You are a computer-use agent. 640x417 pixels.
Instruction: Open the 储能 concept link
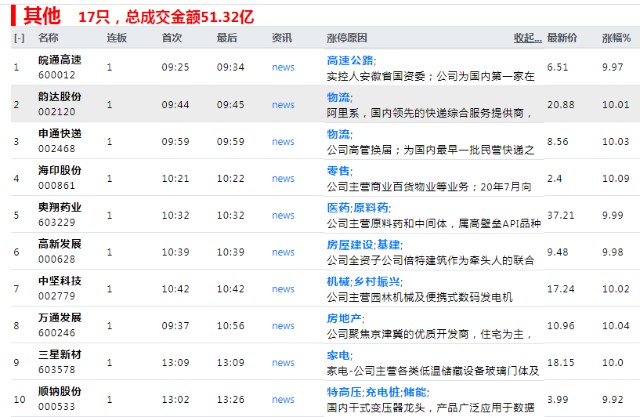415,392
